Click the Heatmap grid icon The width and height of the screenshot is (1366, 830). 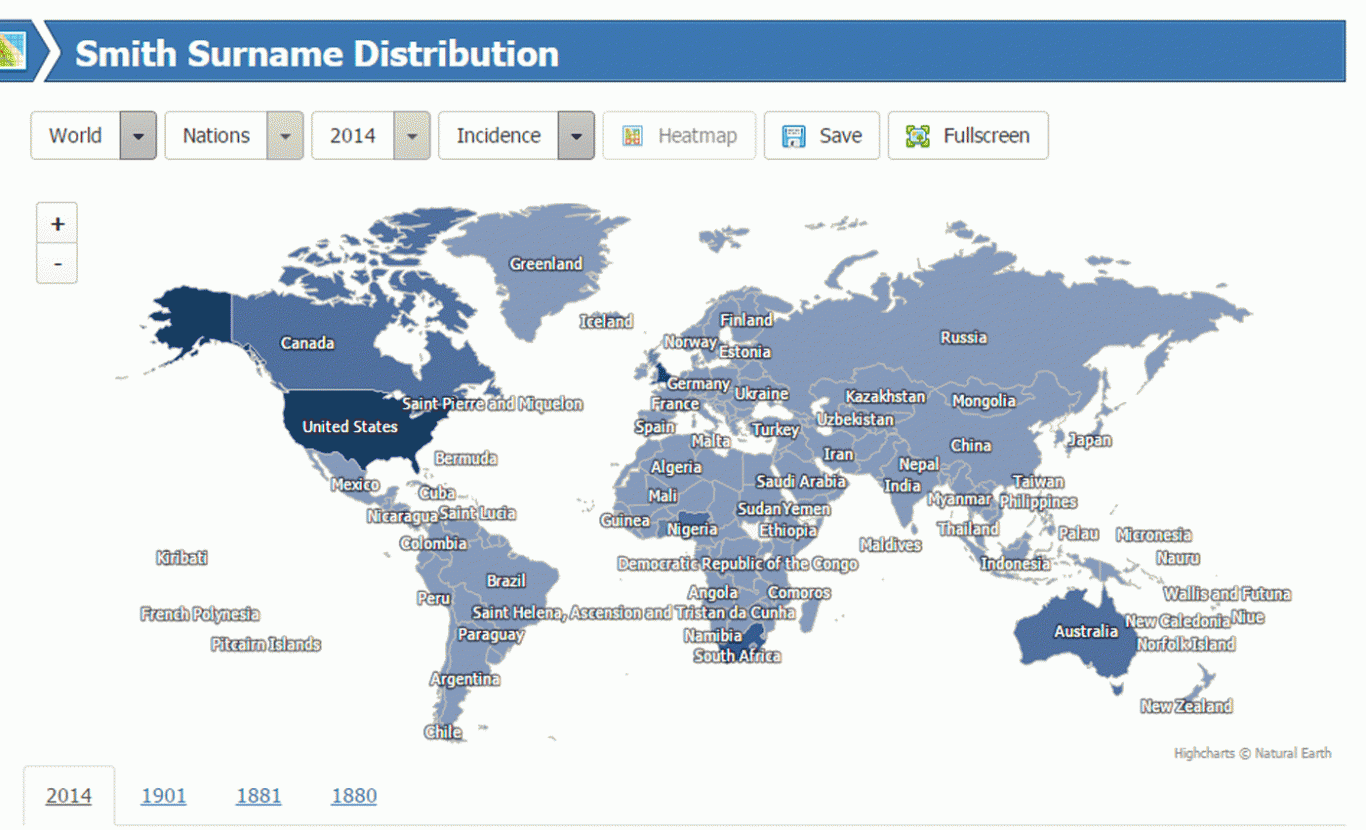pyautogui.click(x=632, y=136)
